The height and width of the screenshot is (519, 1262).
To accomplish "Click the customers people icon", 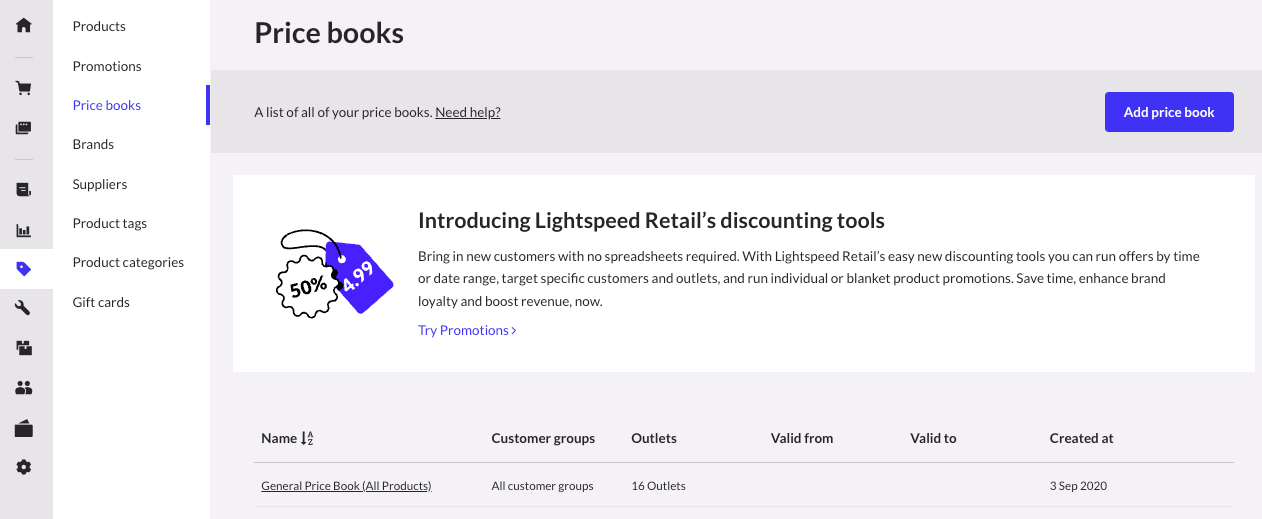I will 24,387.
